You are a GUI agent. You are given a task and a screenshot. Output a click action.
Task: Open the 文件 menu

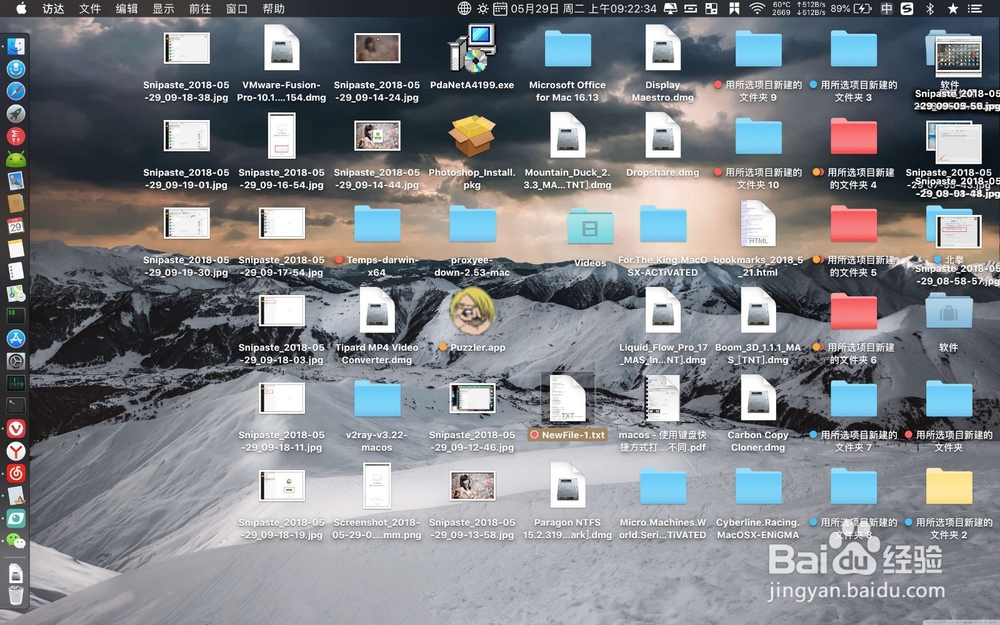coord(90,10)
